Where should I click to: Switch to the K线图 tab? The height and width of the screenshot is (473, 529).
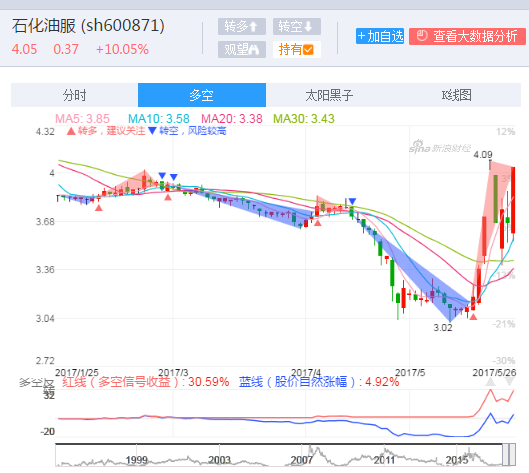pos(456,95)
